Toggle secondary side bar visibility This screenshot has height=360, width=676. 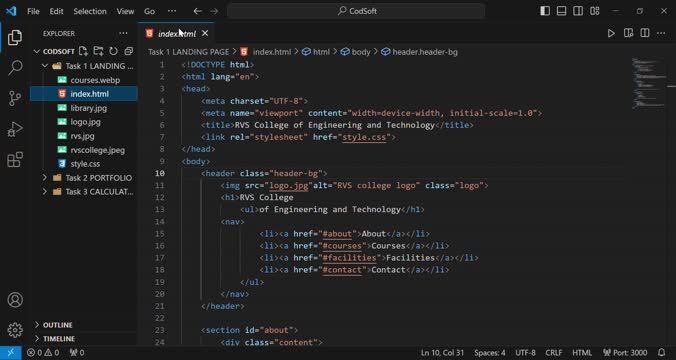tap(578, 11)
